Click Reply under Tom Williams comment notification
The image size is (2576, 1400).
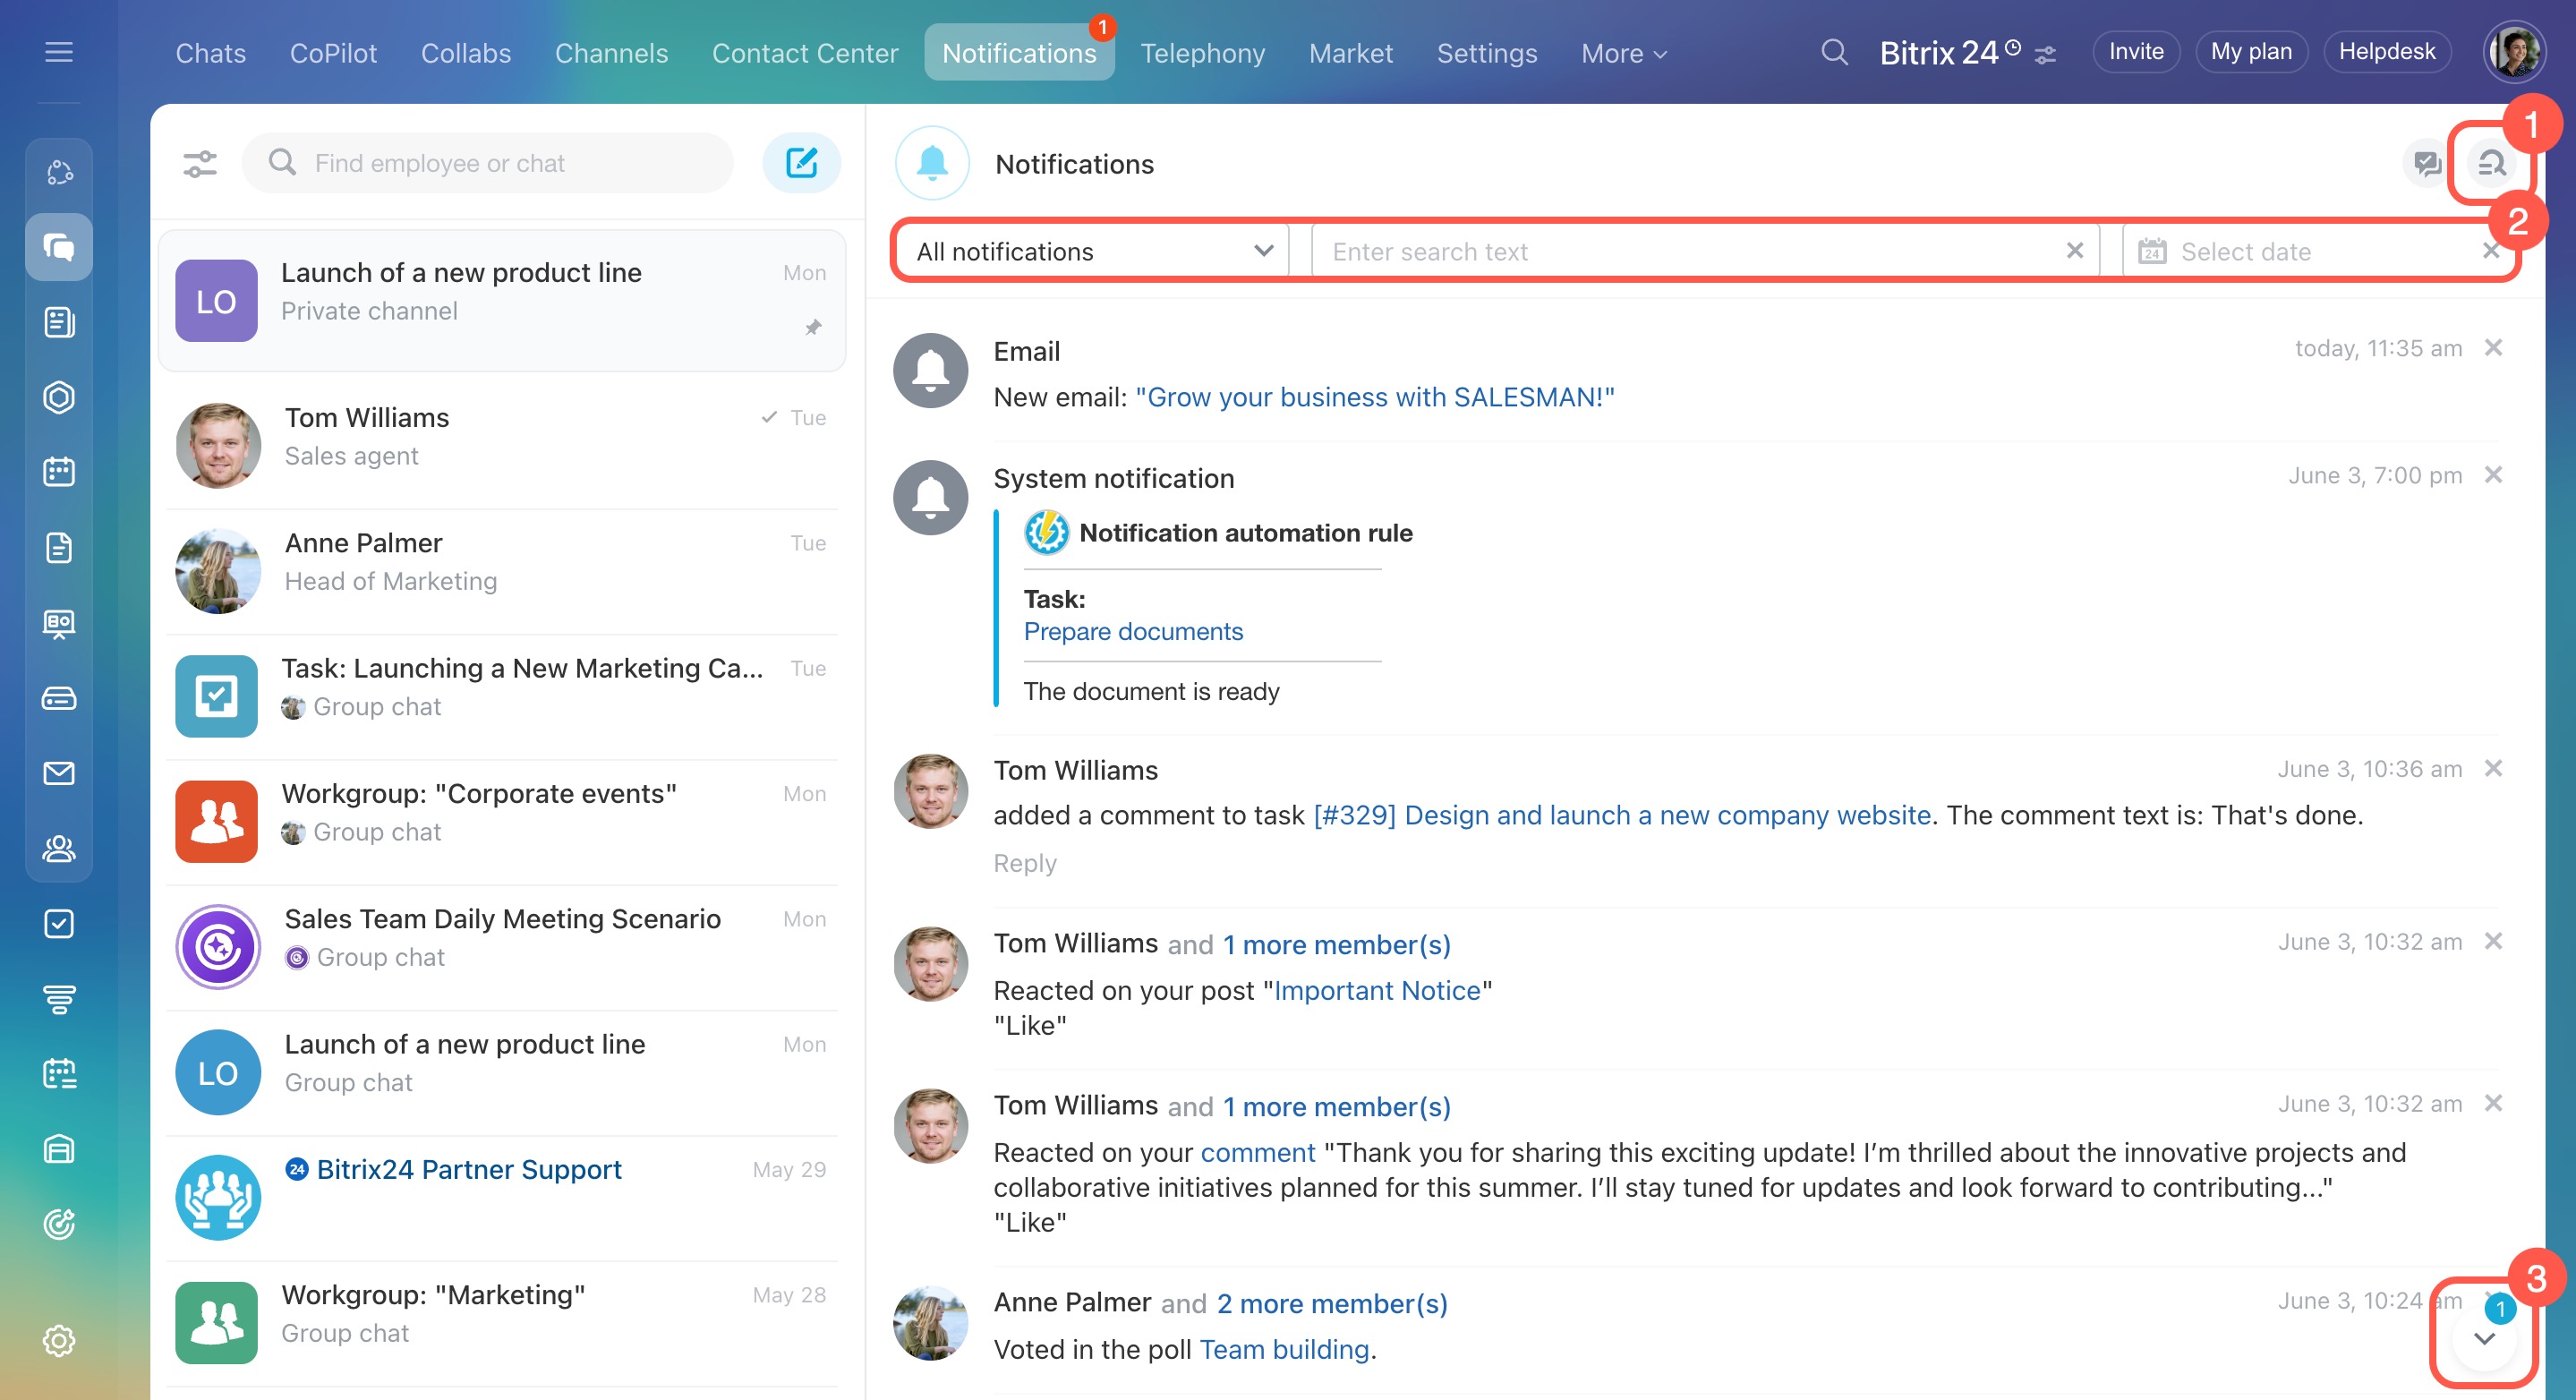(x=1025, y=862)
